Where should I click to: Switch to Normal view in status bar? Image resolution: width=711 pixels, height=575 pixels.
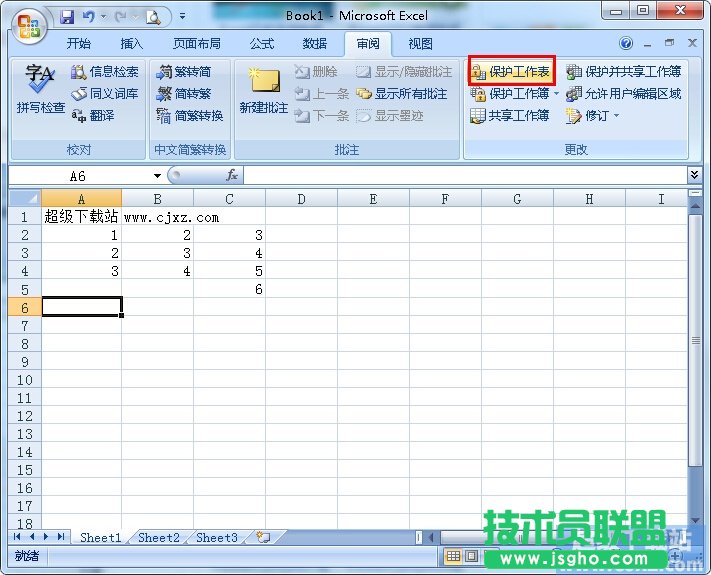(x=453, y=556)
